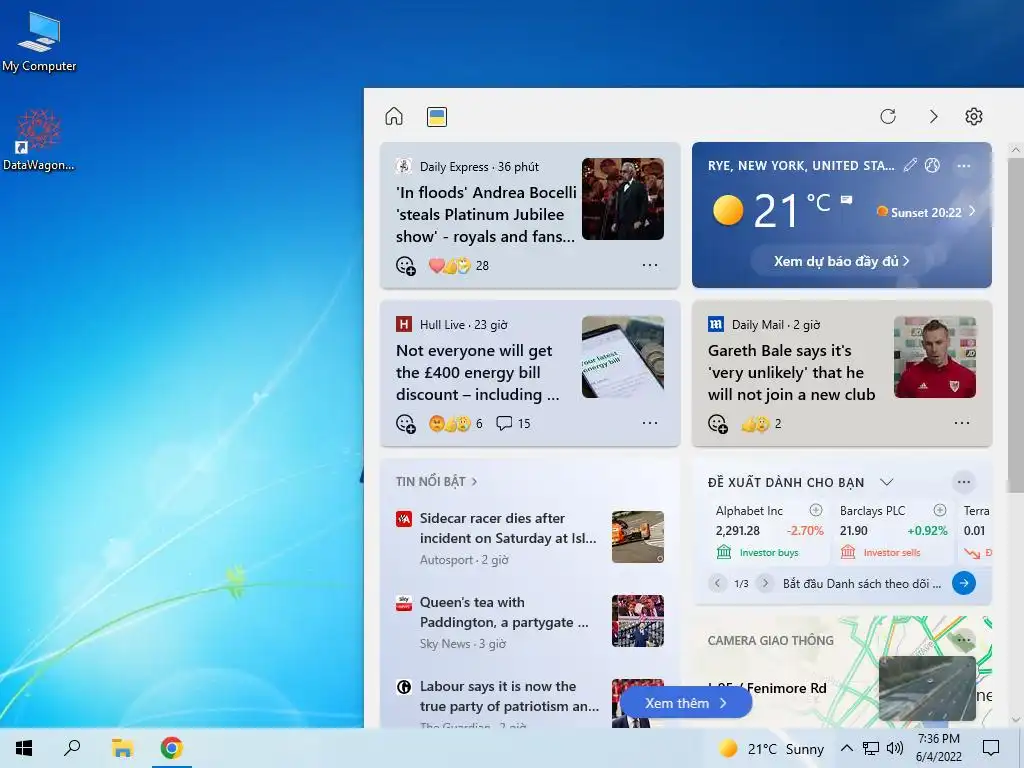Open Windows Start menu
The height and width of the screenshot is (768, 1024).
click(x=24, y=748)
